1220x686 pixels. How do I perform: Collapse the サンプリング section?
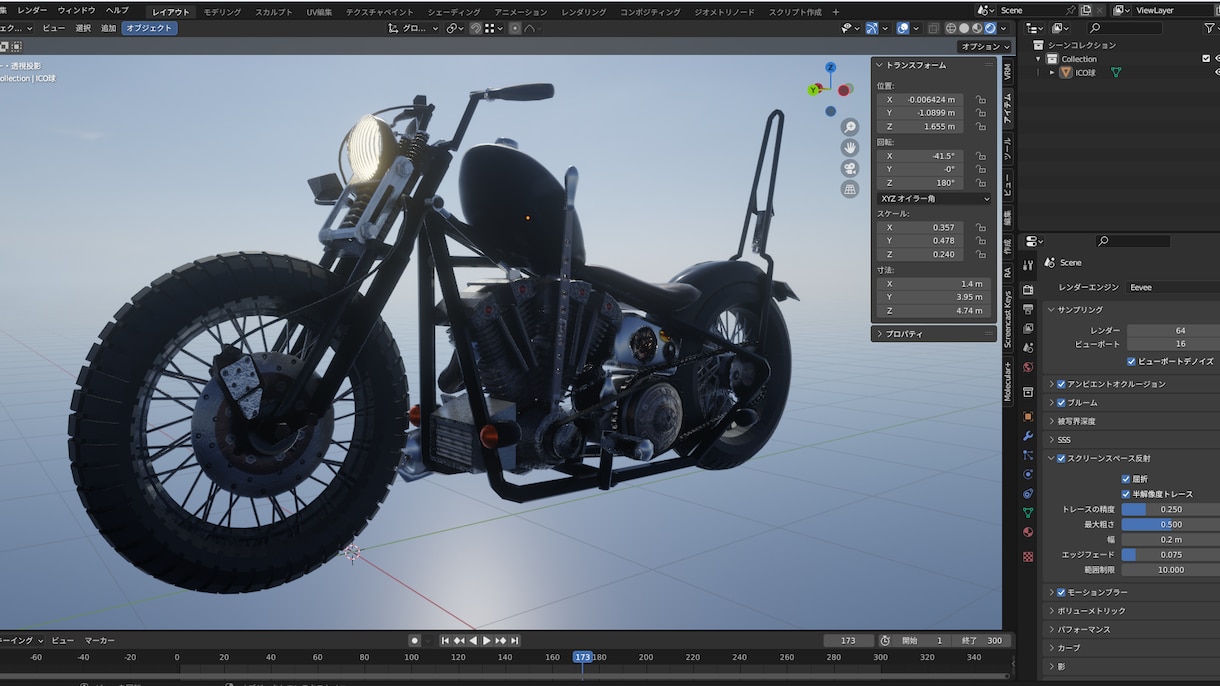click(1051, 310)
